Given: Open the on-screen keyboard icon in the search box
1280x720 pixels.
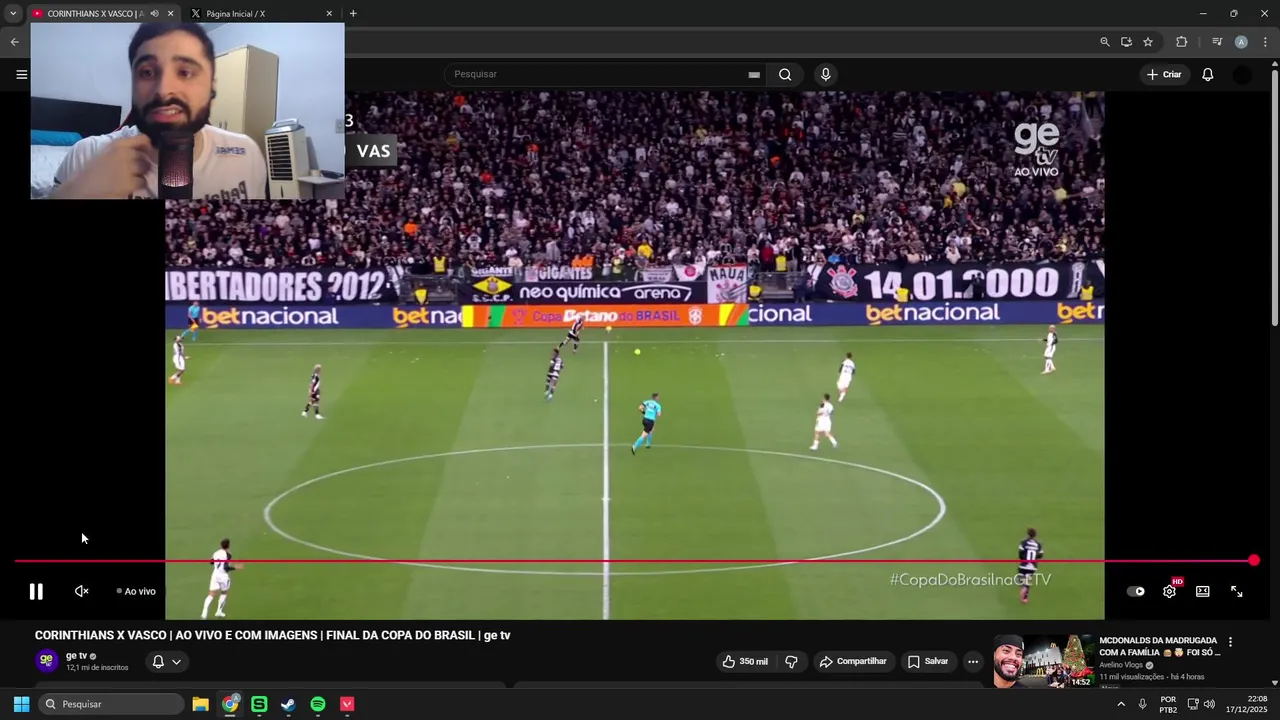Looking at the screenshot, I should coord(754,74).
